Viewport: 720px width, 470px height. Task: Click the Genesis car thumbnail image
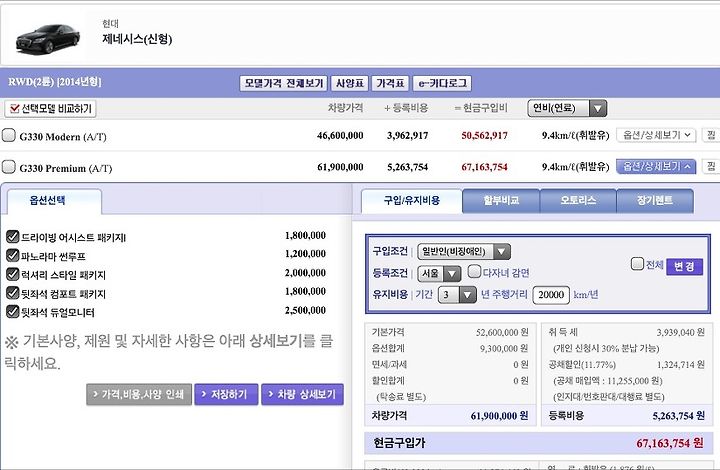(x=48, y=38)
